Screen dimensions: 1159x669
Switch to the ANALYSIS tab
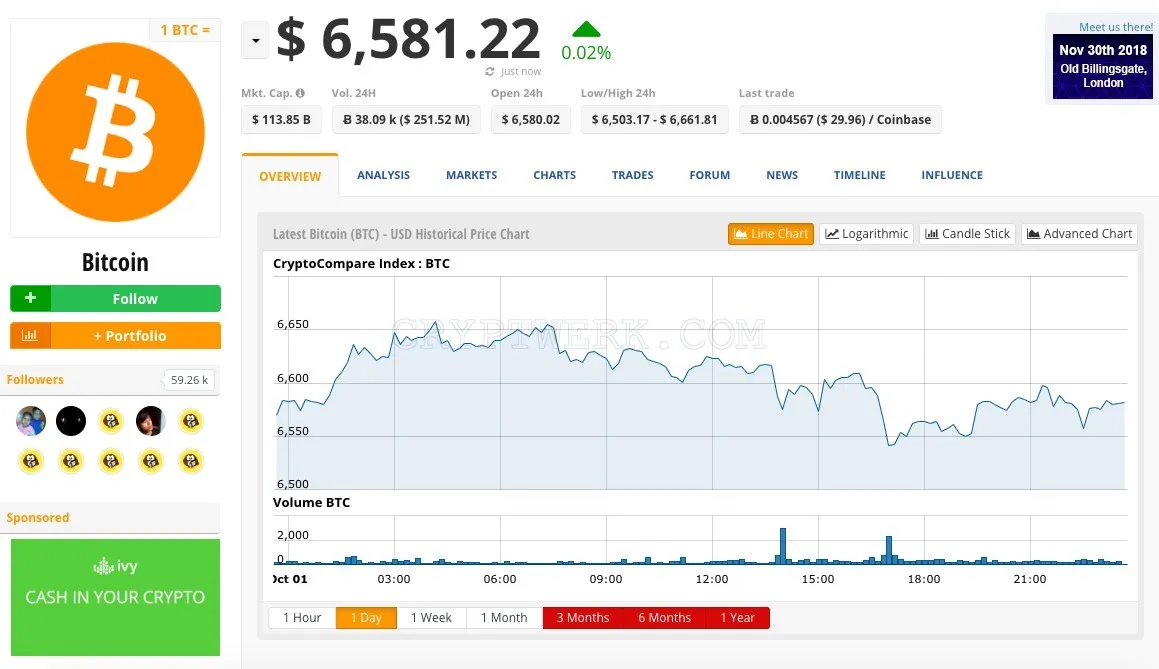[384, 175]
